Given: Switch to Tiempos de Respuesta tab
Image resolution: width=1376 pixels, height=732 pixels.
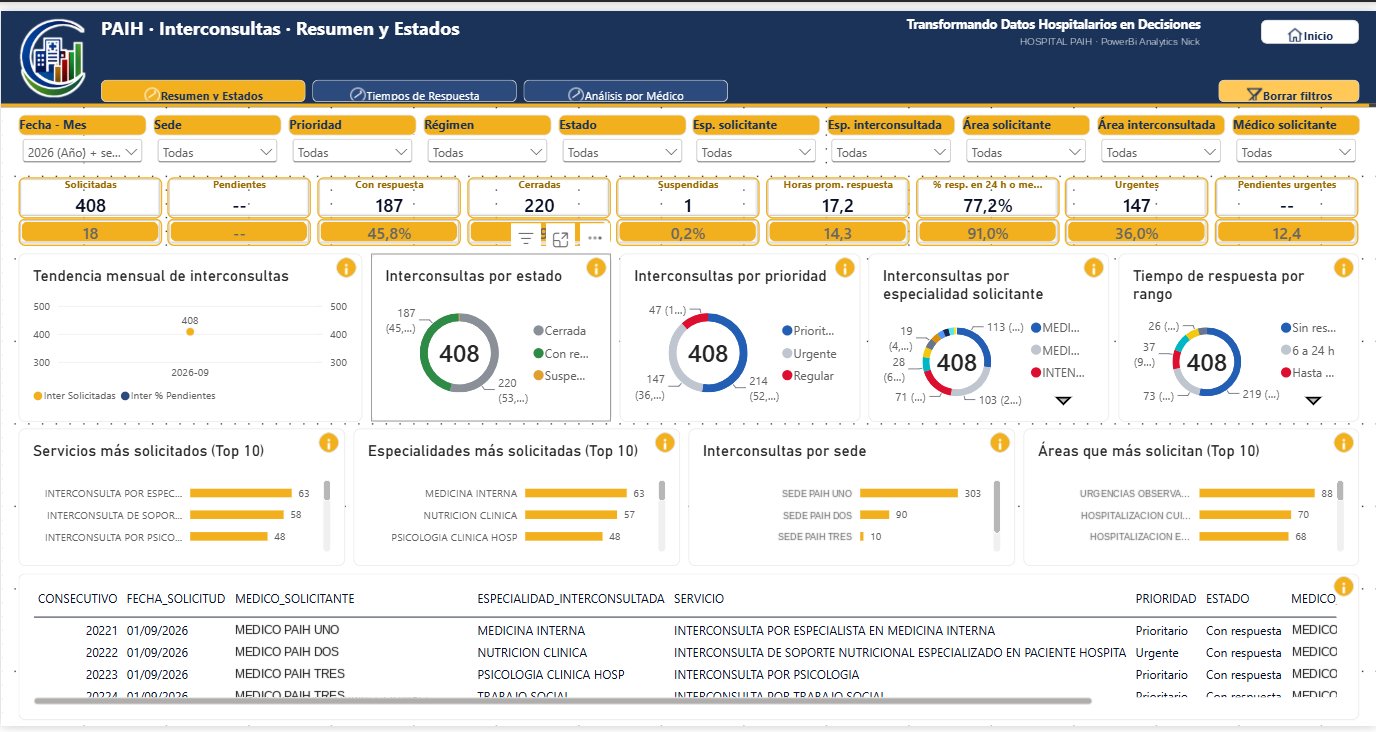Looking at the screenshot, I should 414,92.
